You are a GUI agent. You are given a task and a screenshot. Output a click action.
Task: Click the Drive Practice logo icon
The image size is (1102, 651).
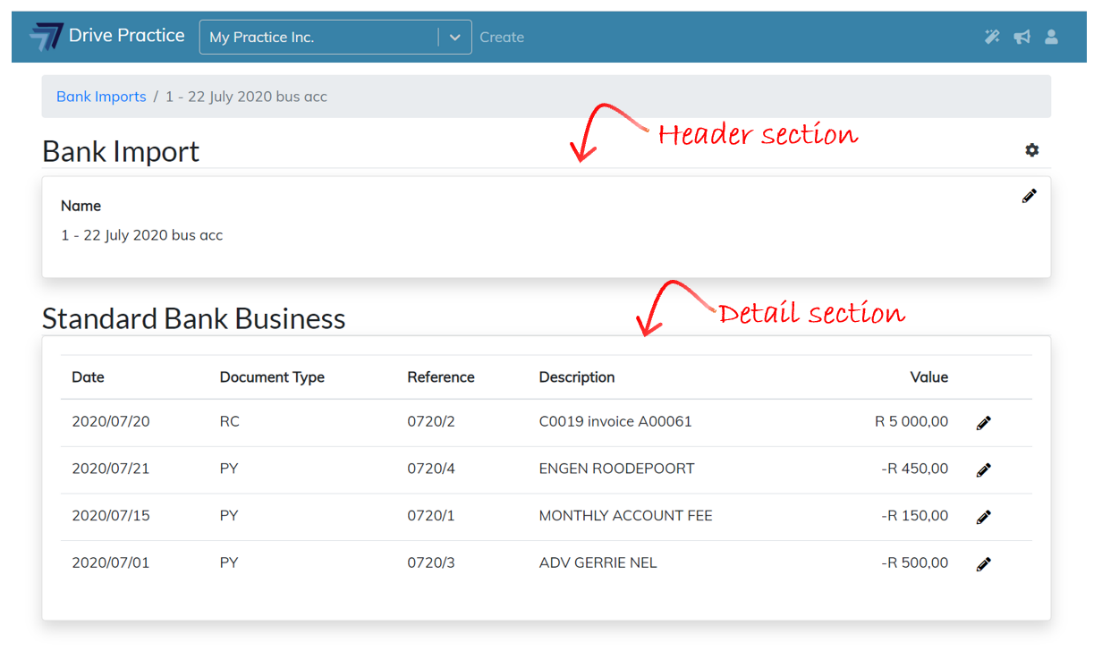46,36
